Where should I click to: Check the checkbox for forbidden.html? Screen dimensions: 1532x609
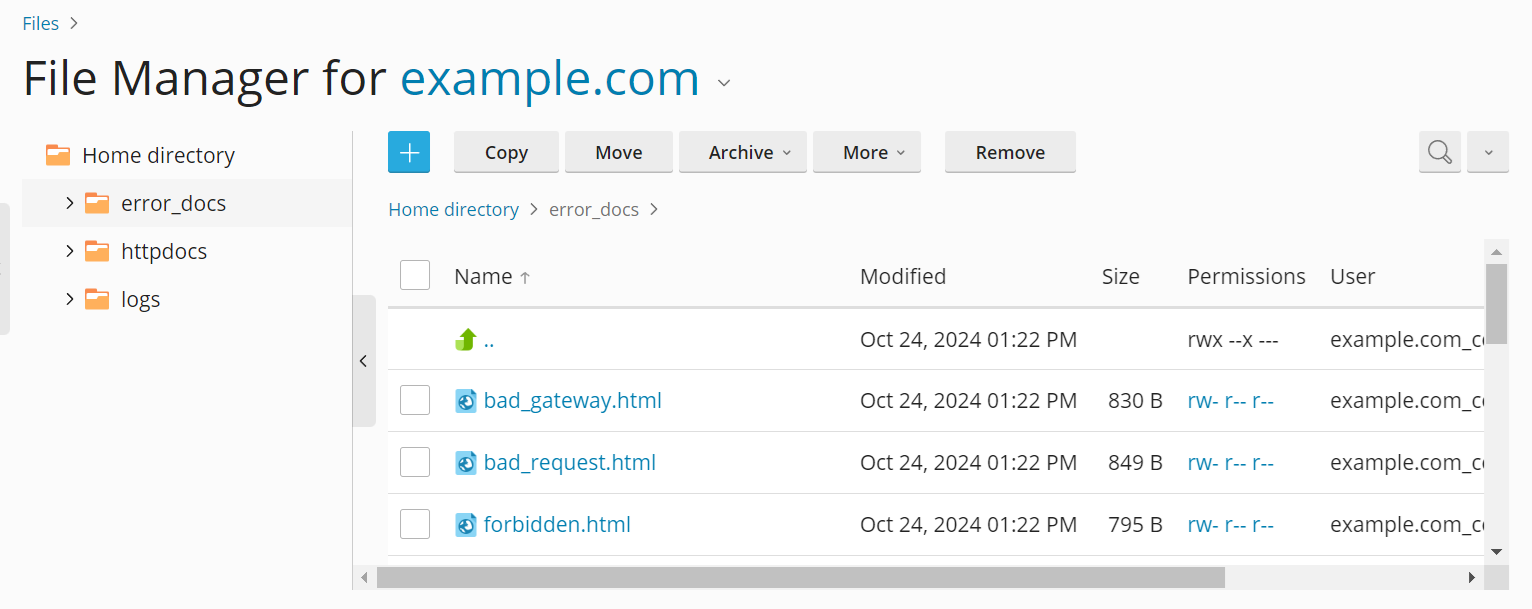click(x=414, y=523)
